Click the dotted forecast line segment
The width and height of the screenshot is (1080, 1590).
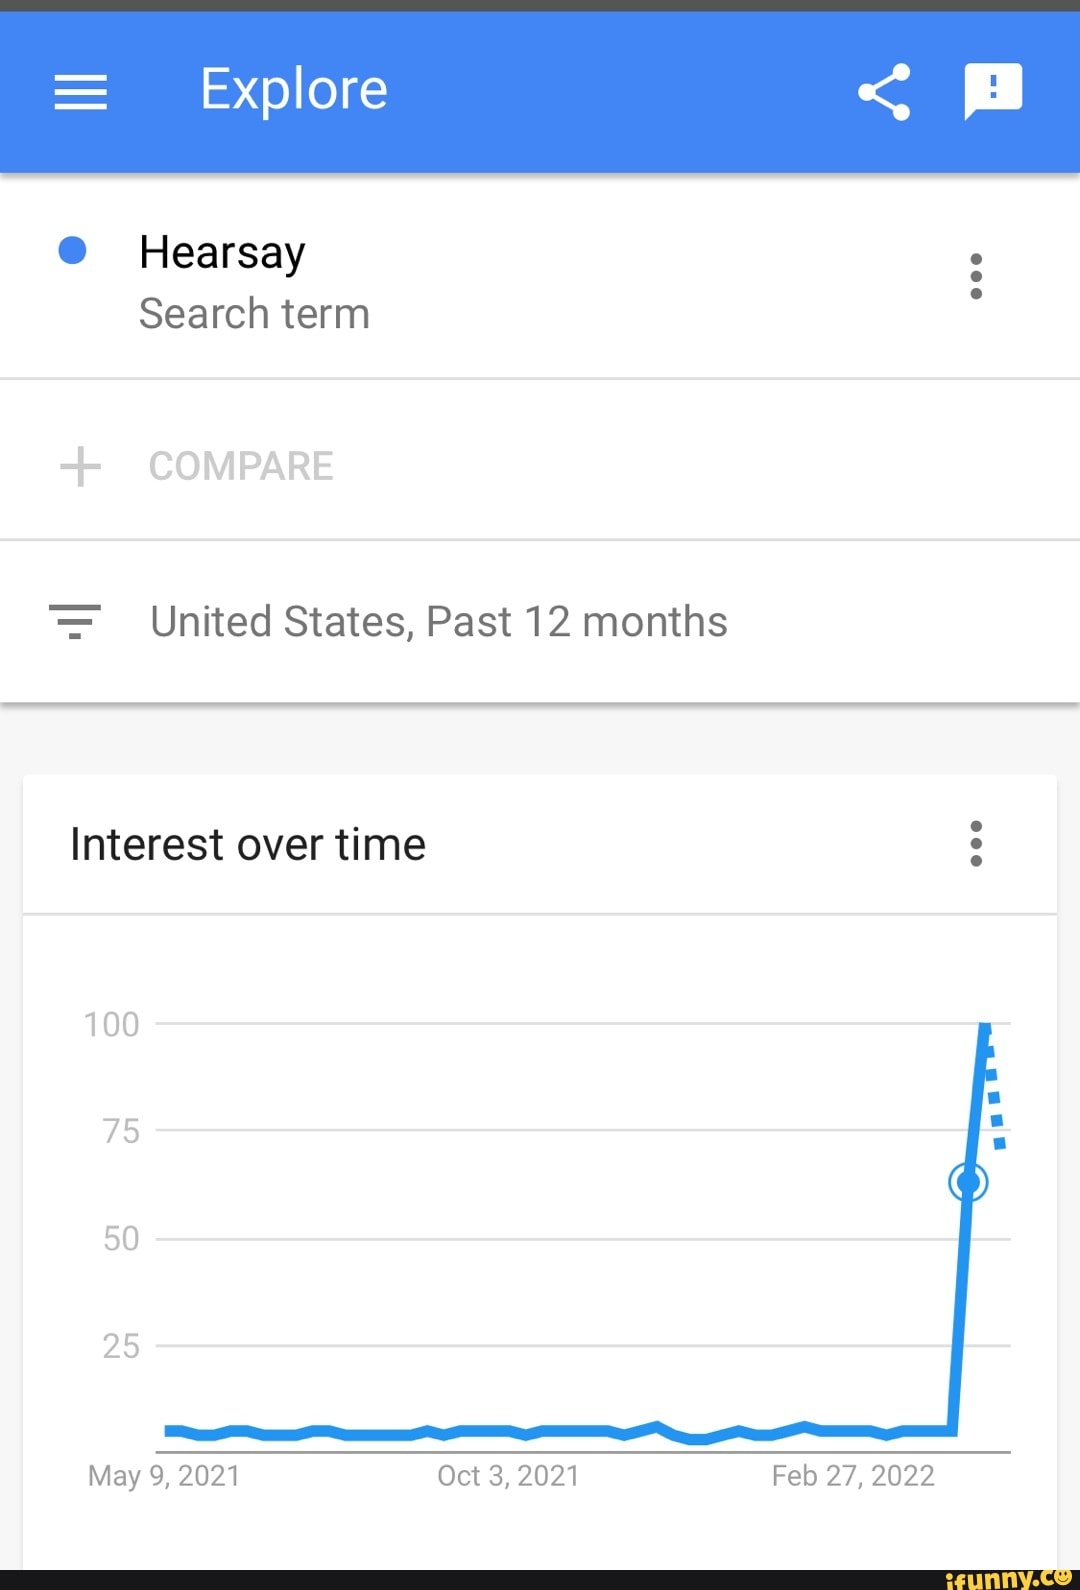994,1097
